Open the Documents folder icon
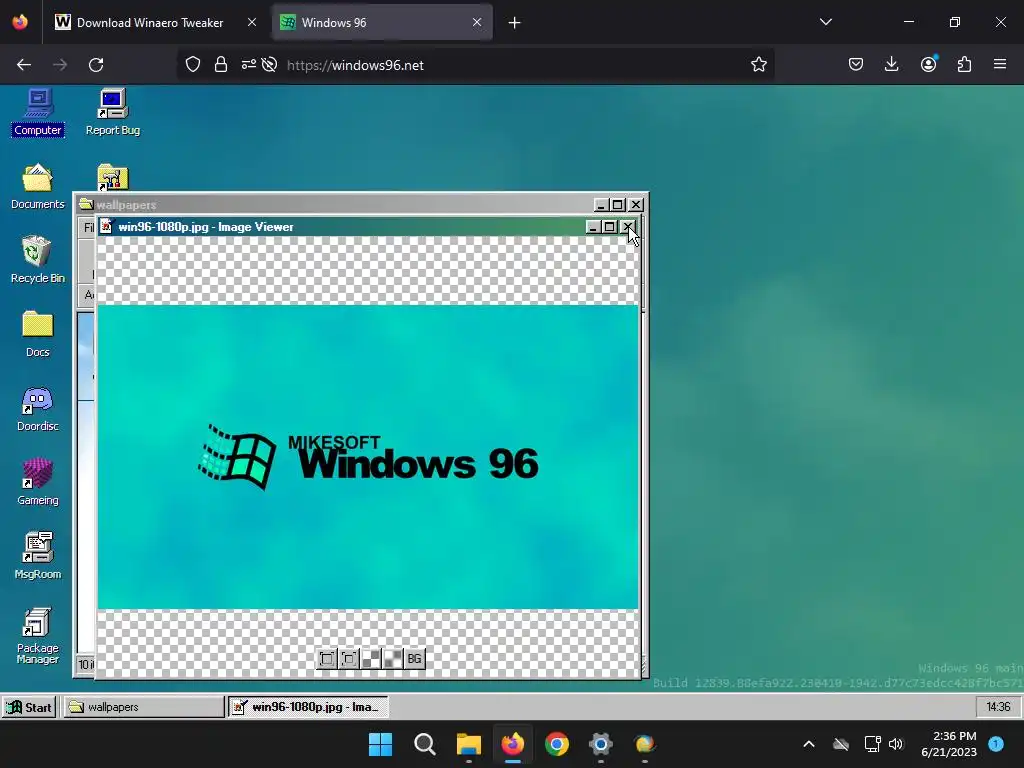Screen dimensions: 1024x768 tap(37, 187)
